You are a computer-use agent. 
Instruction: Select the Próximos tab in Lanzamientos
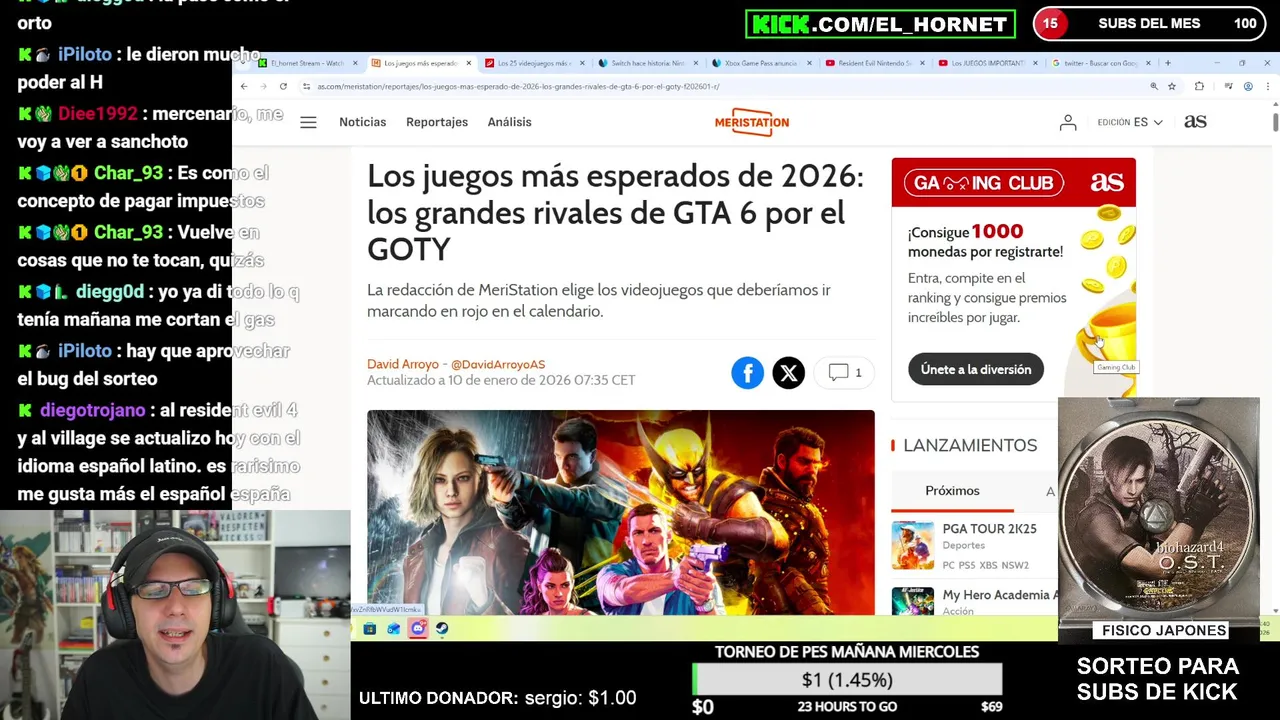[x=952, y=491]
